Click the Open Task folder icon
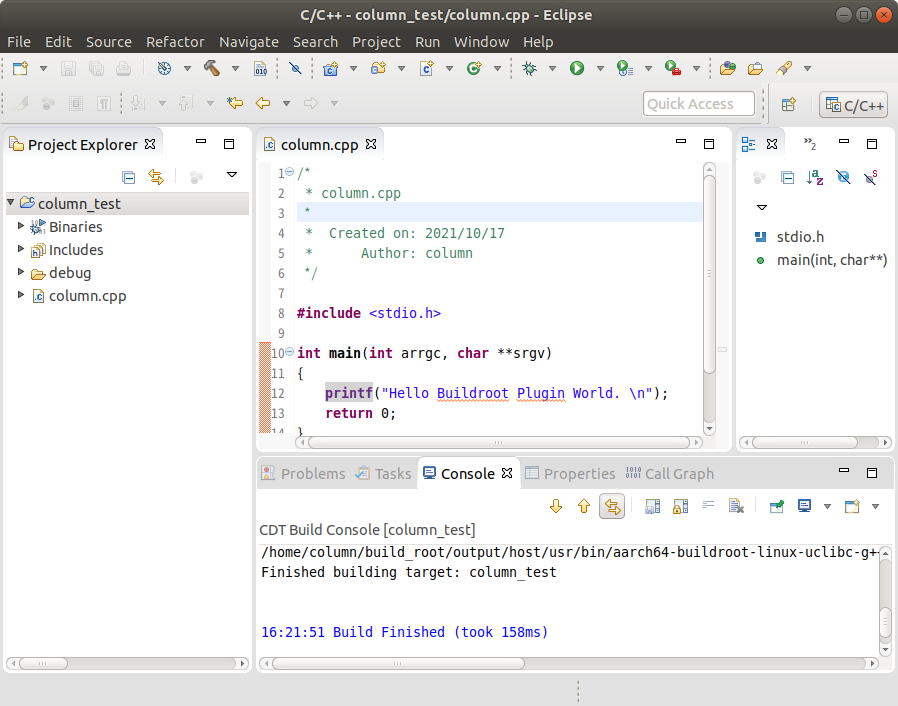This screenshot has width=898, height=706. pyautogui.click(x=755, y=69)
